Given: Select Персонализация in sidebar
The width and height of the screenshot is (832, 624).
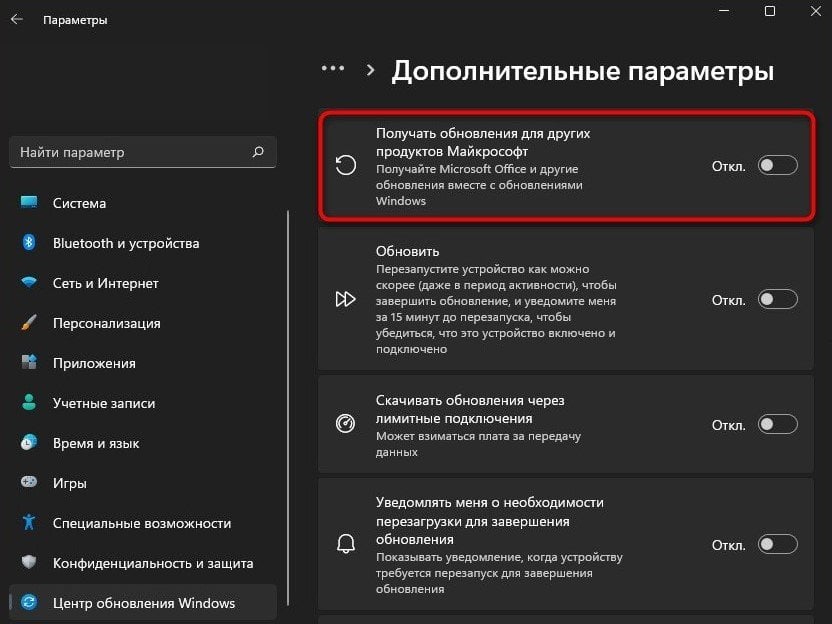Looking at the screenshot, I should pyautogui.click(x=143, y=323).
